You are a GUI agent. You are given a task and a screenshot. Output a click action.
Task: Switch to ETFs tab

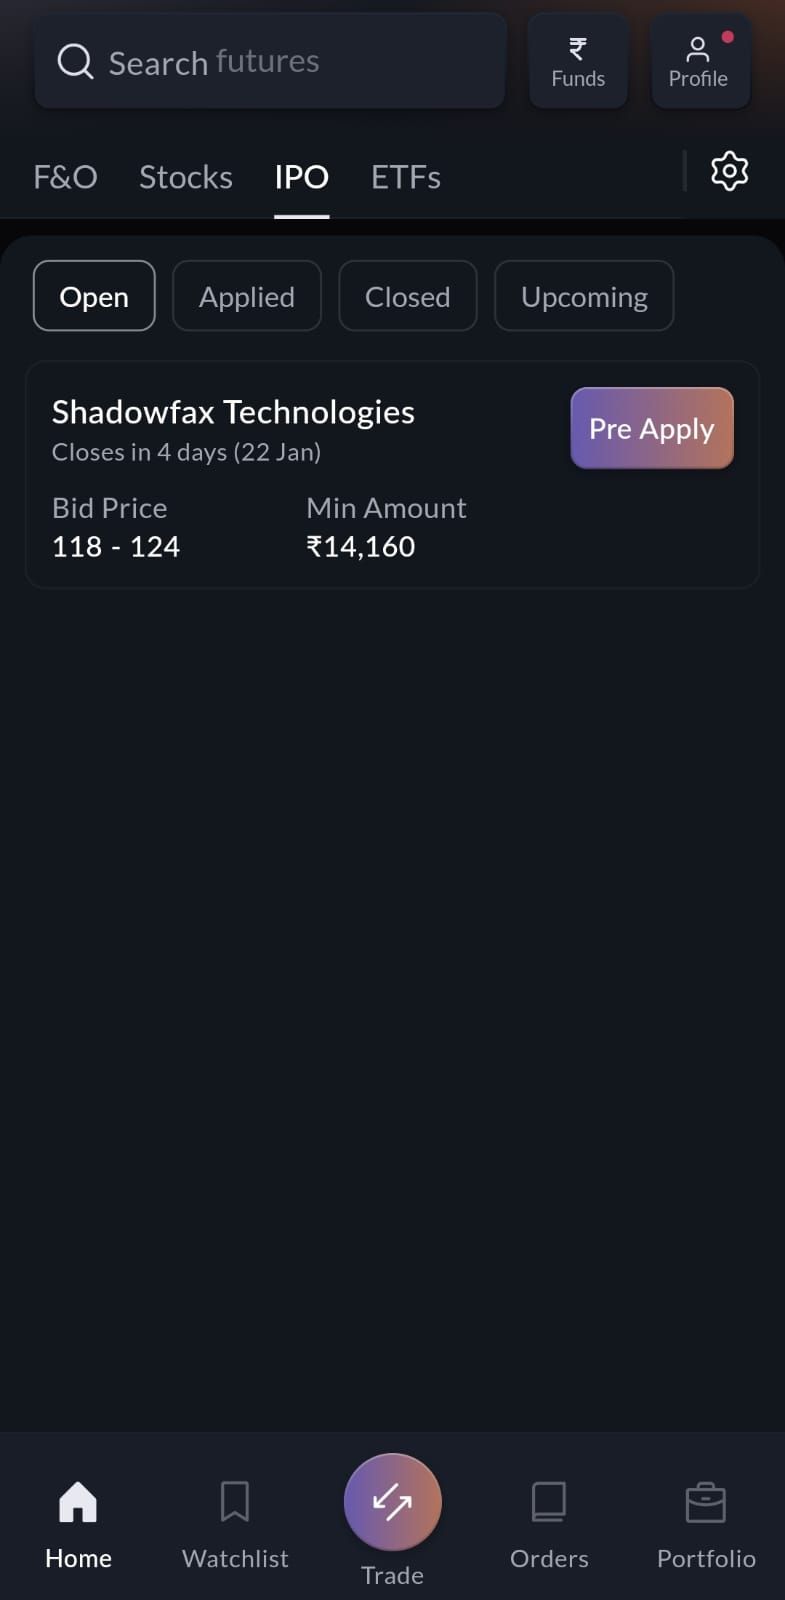(x=406, y=177)
